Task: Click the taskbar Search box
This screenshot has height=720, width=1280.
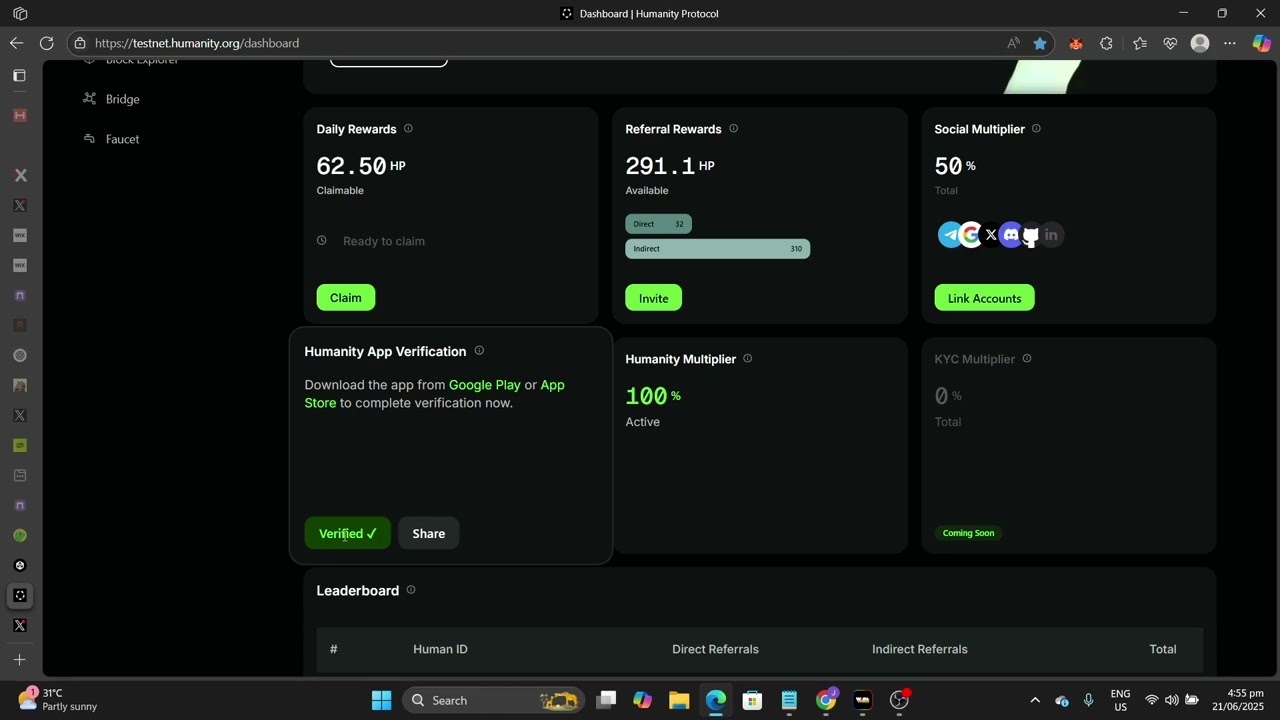Action: click(495, 700)
